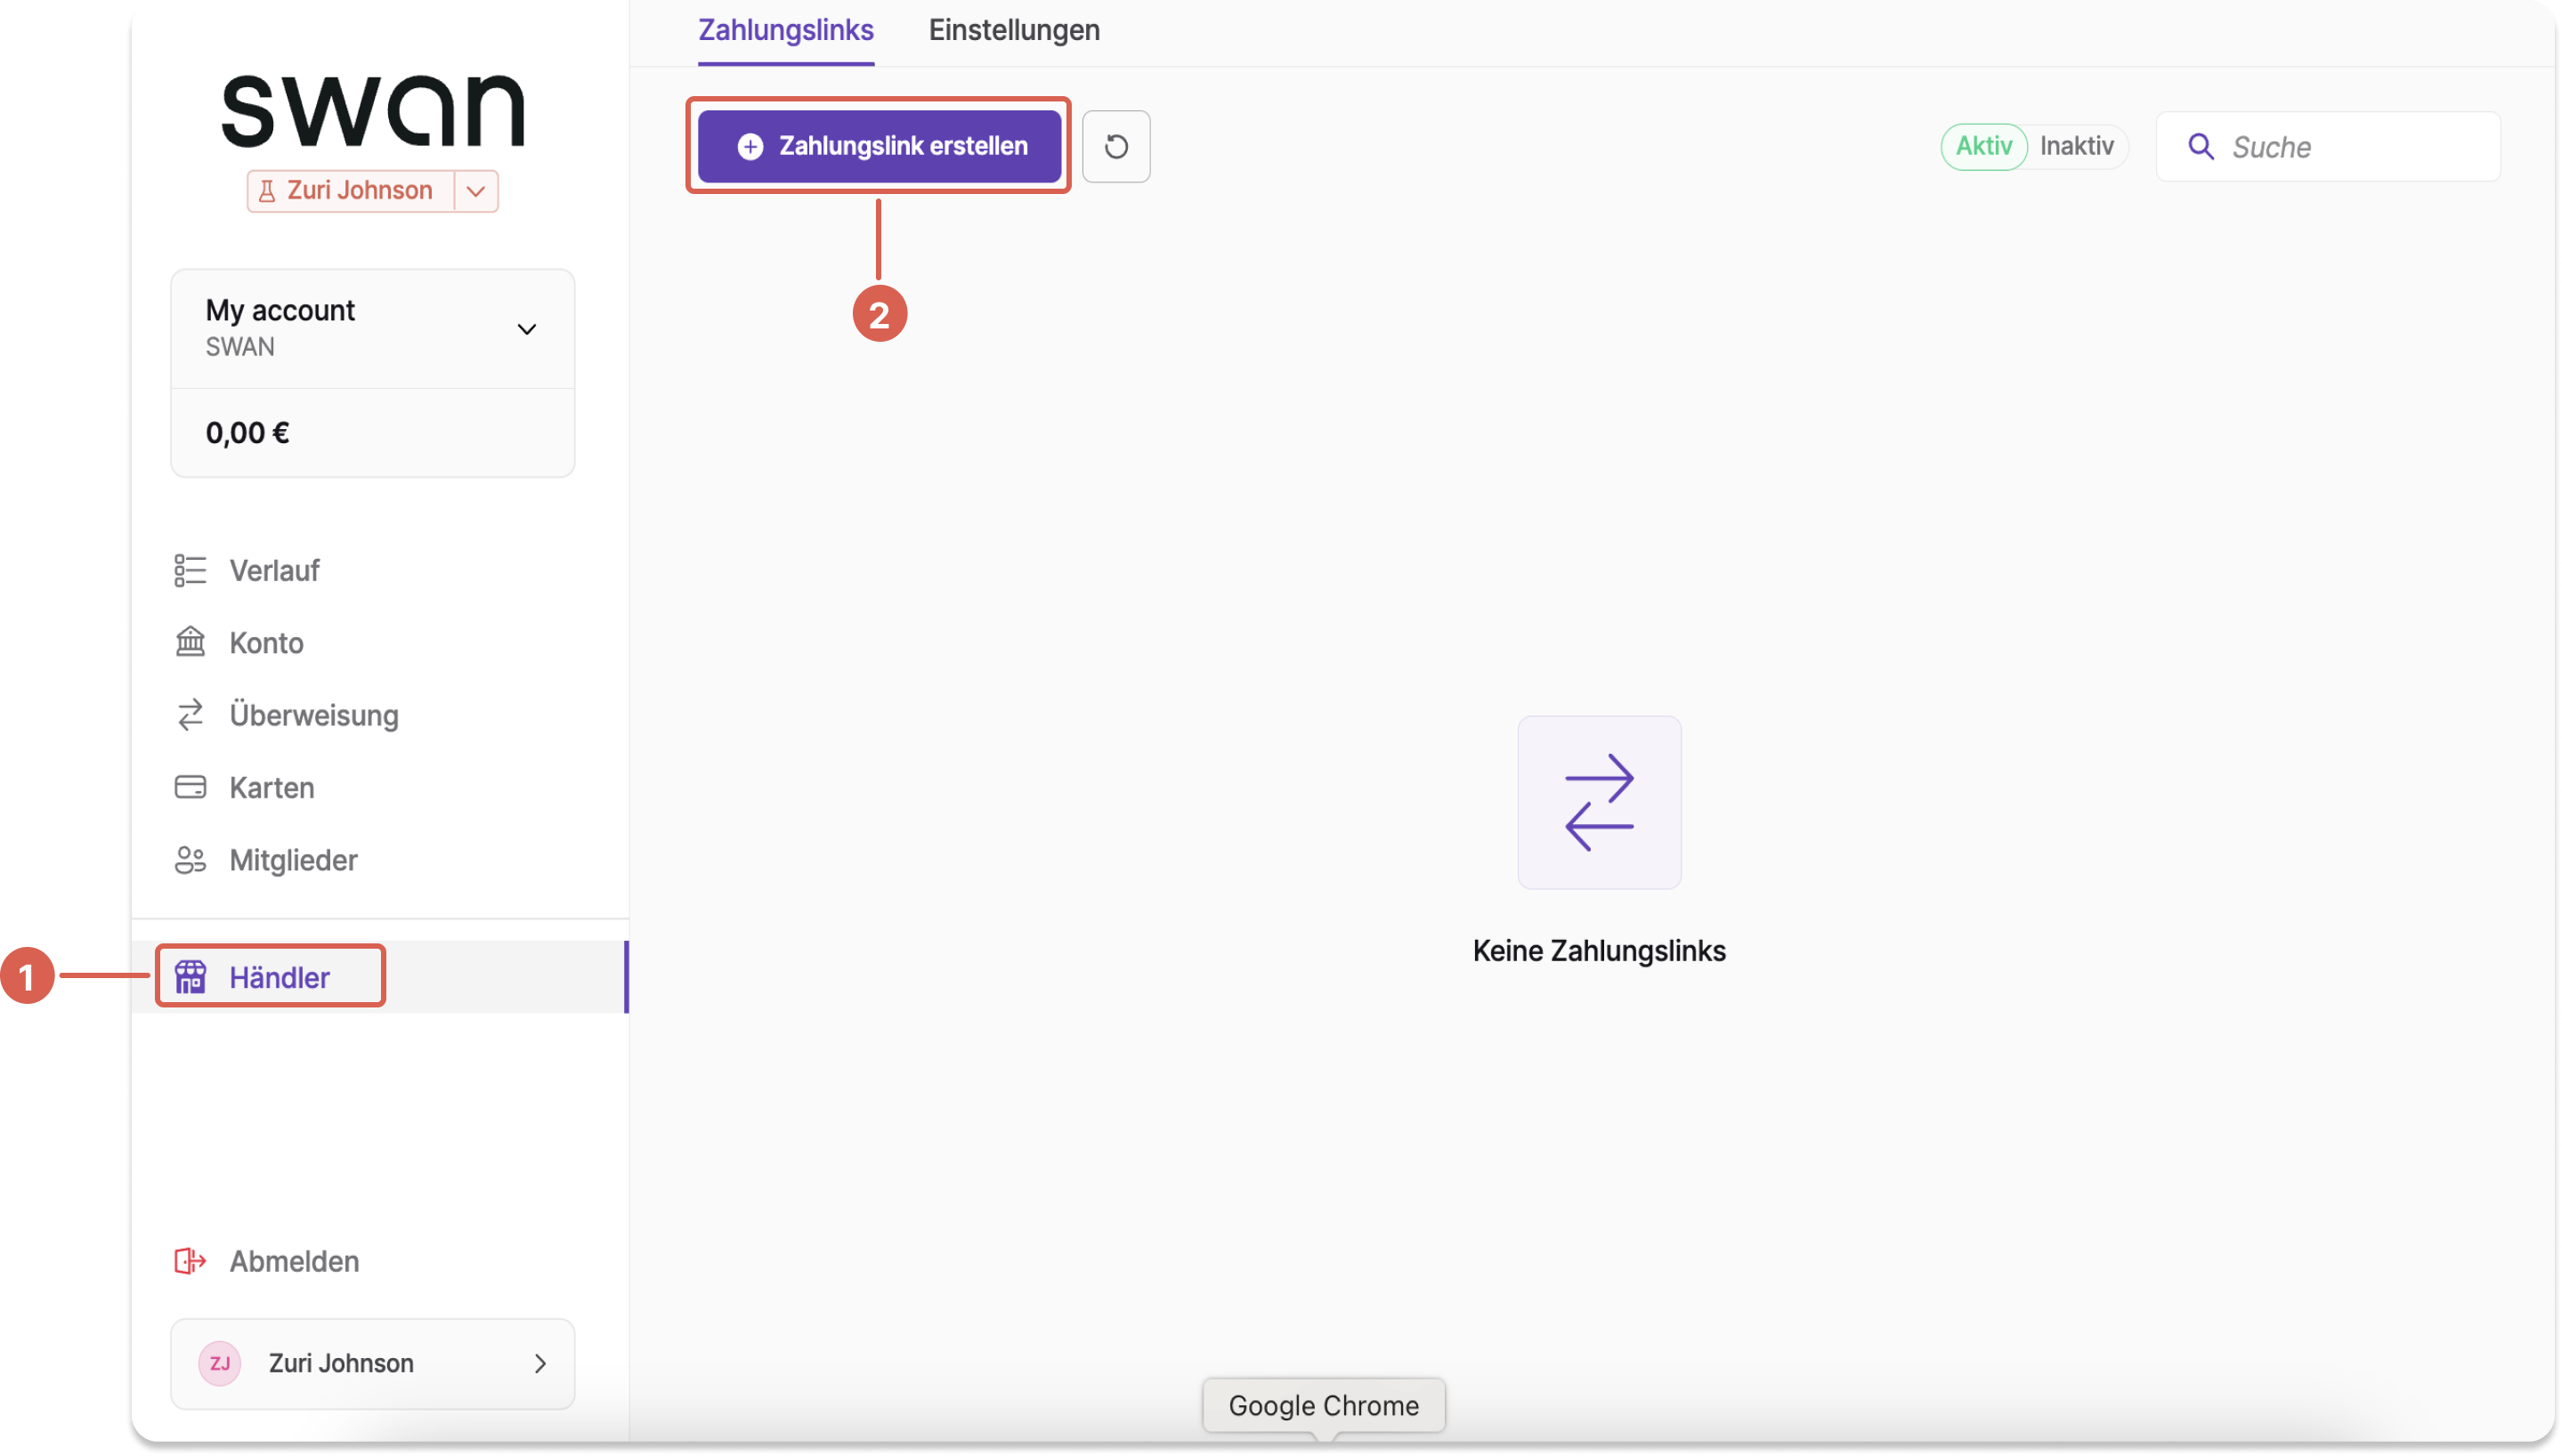Click the Google Chrome tooltip

[x=1323, y=1405]
